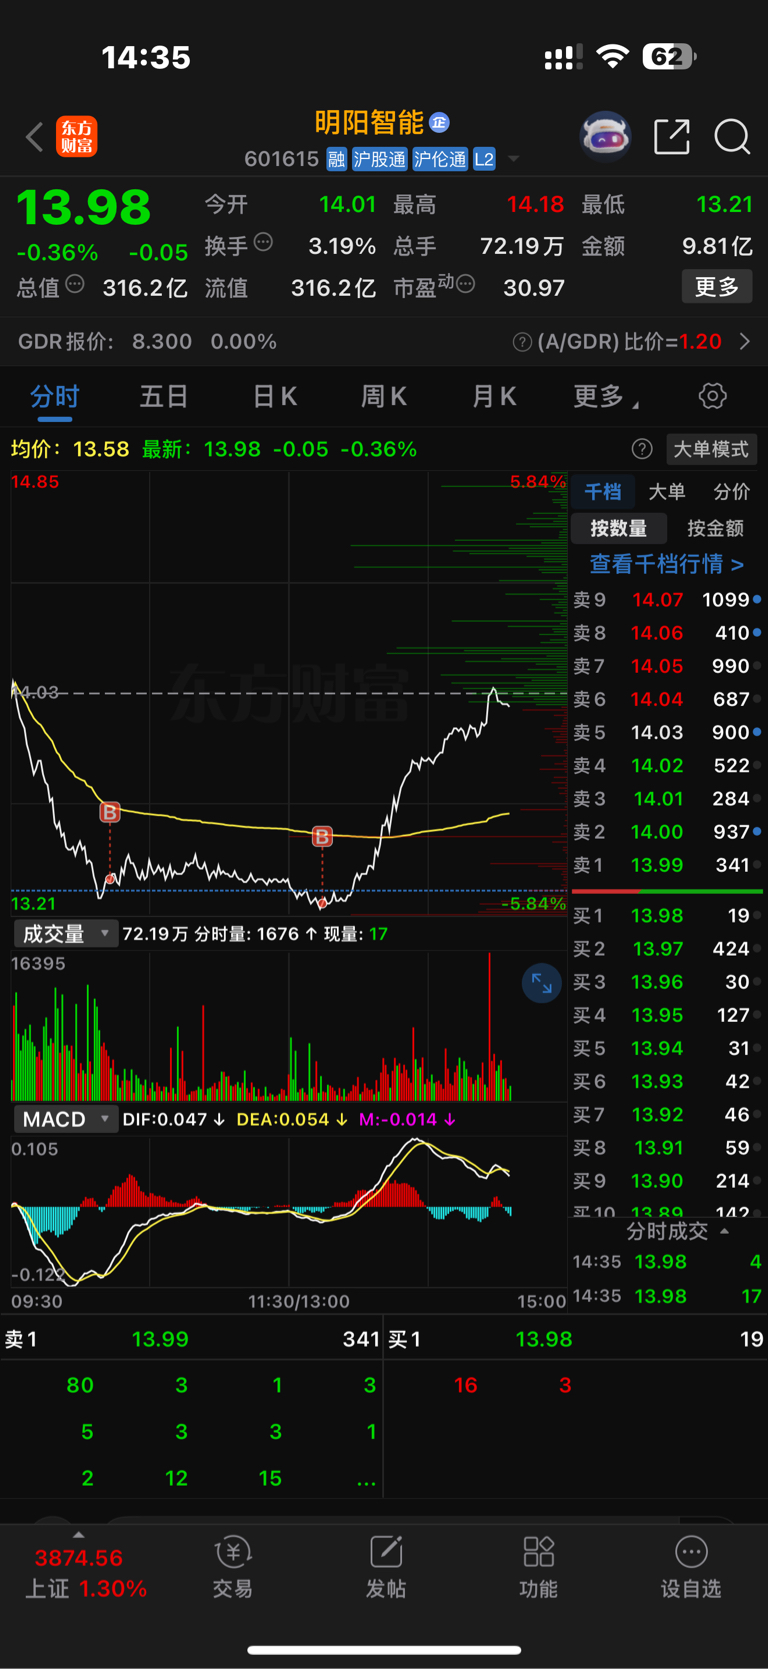Image resolution: width=768 pixels, height=1669 pixels.
Task: Open the search magnifier icon
Action: [x=732, y=137]
